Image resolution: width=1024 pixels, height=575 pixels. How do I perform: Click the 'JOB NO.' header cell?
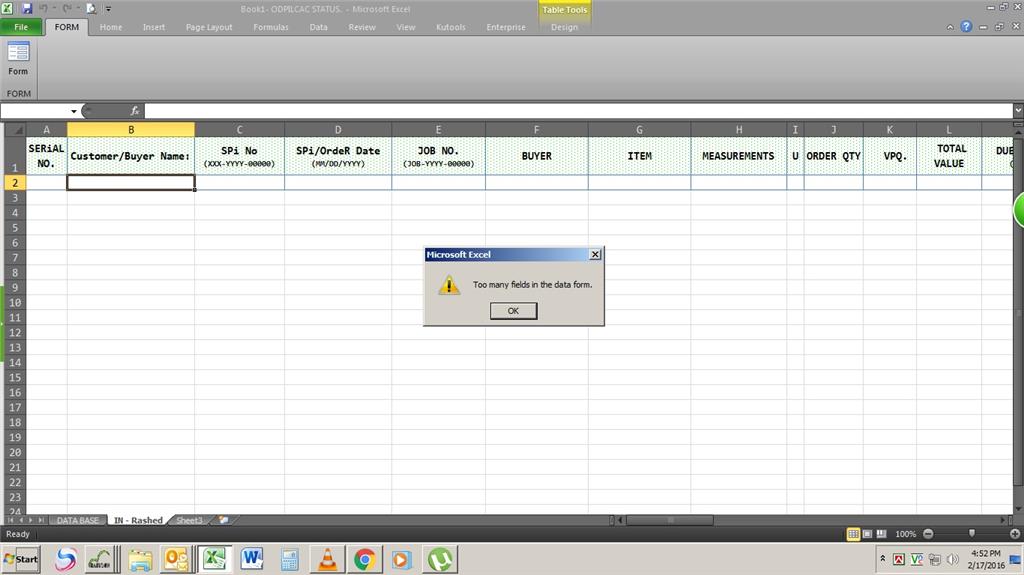coord(438,156)
